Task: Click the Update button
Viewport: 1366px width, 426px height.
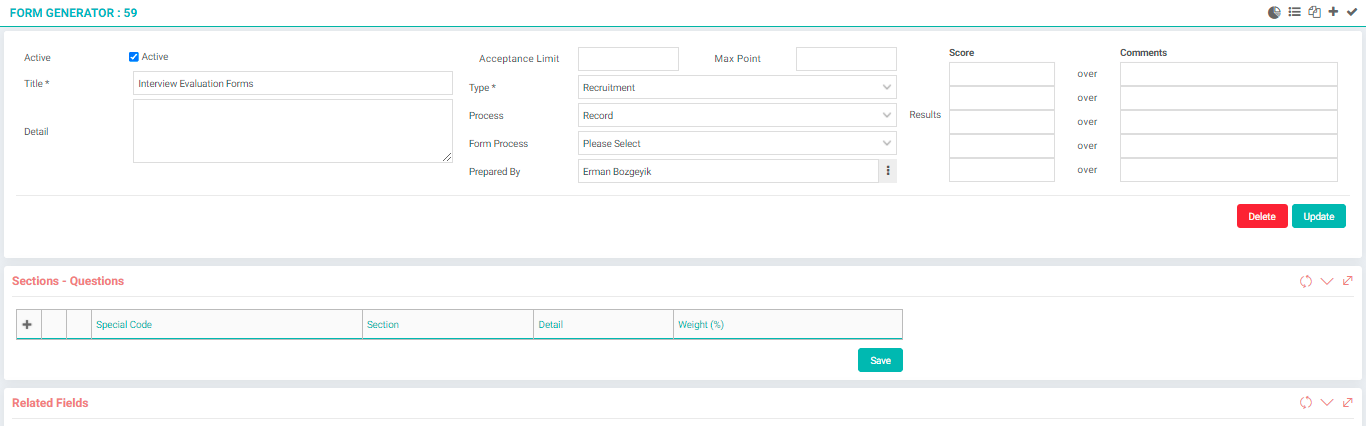Action: [x=1319, y=216]
